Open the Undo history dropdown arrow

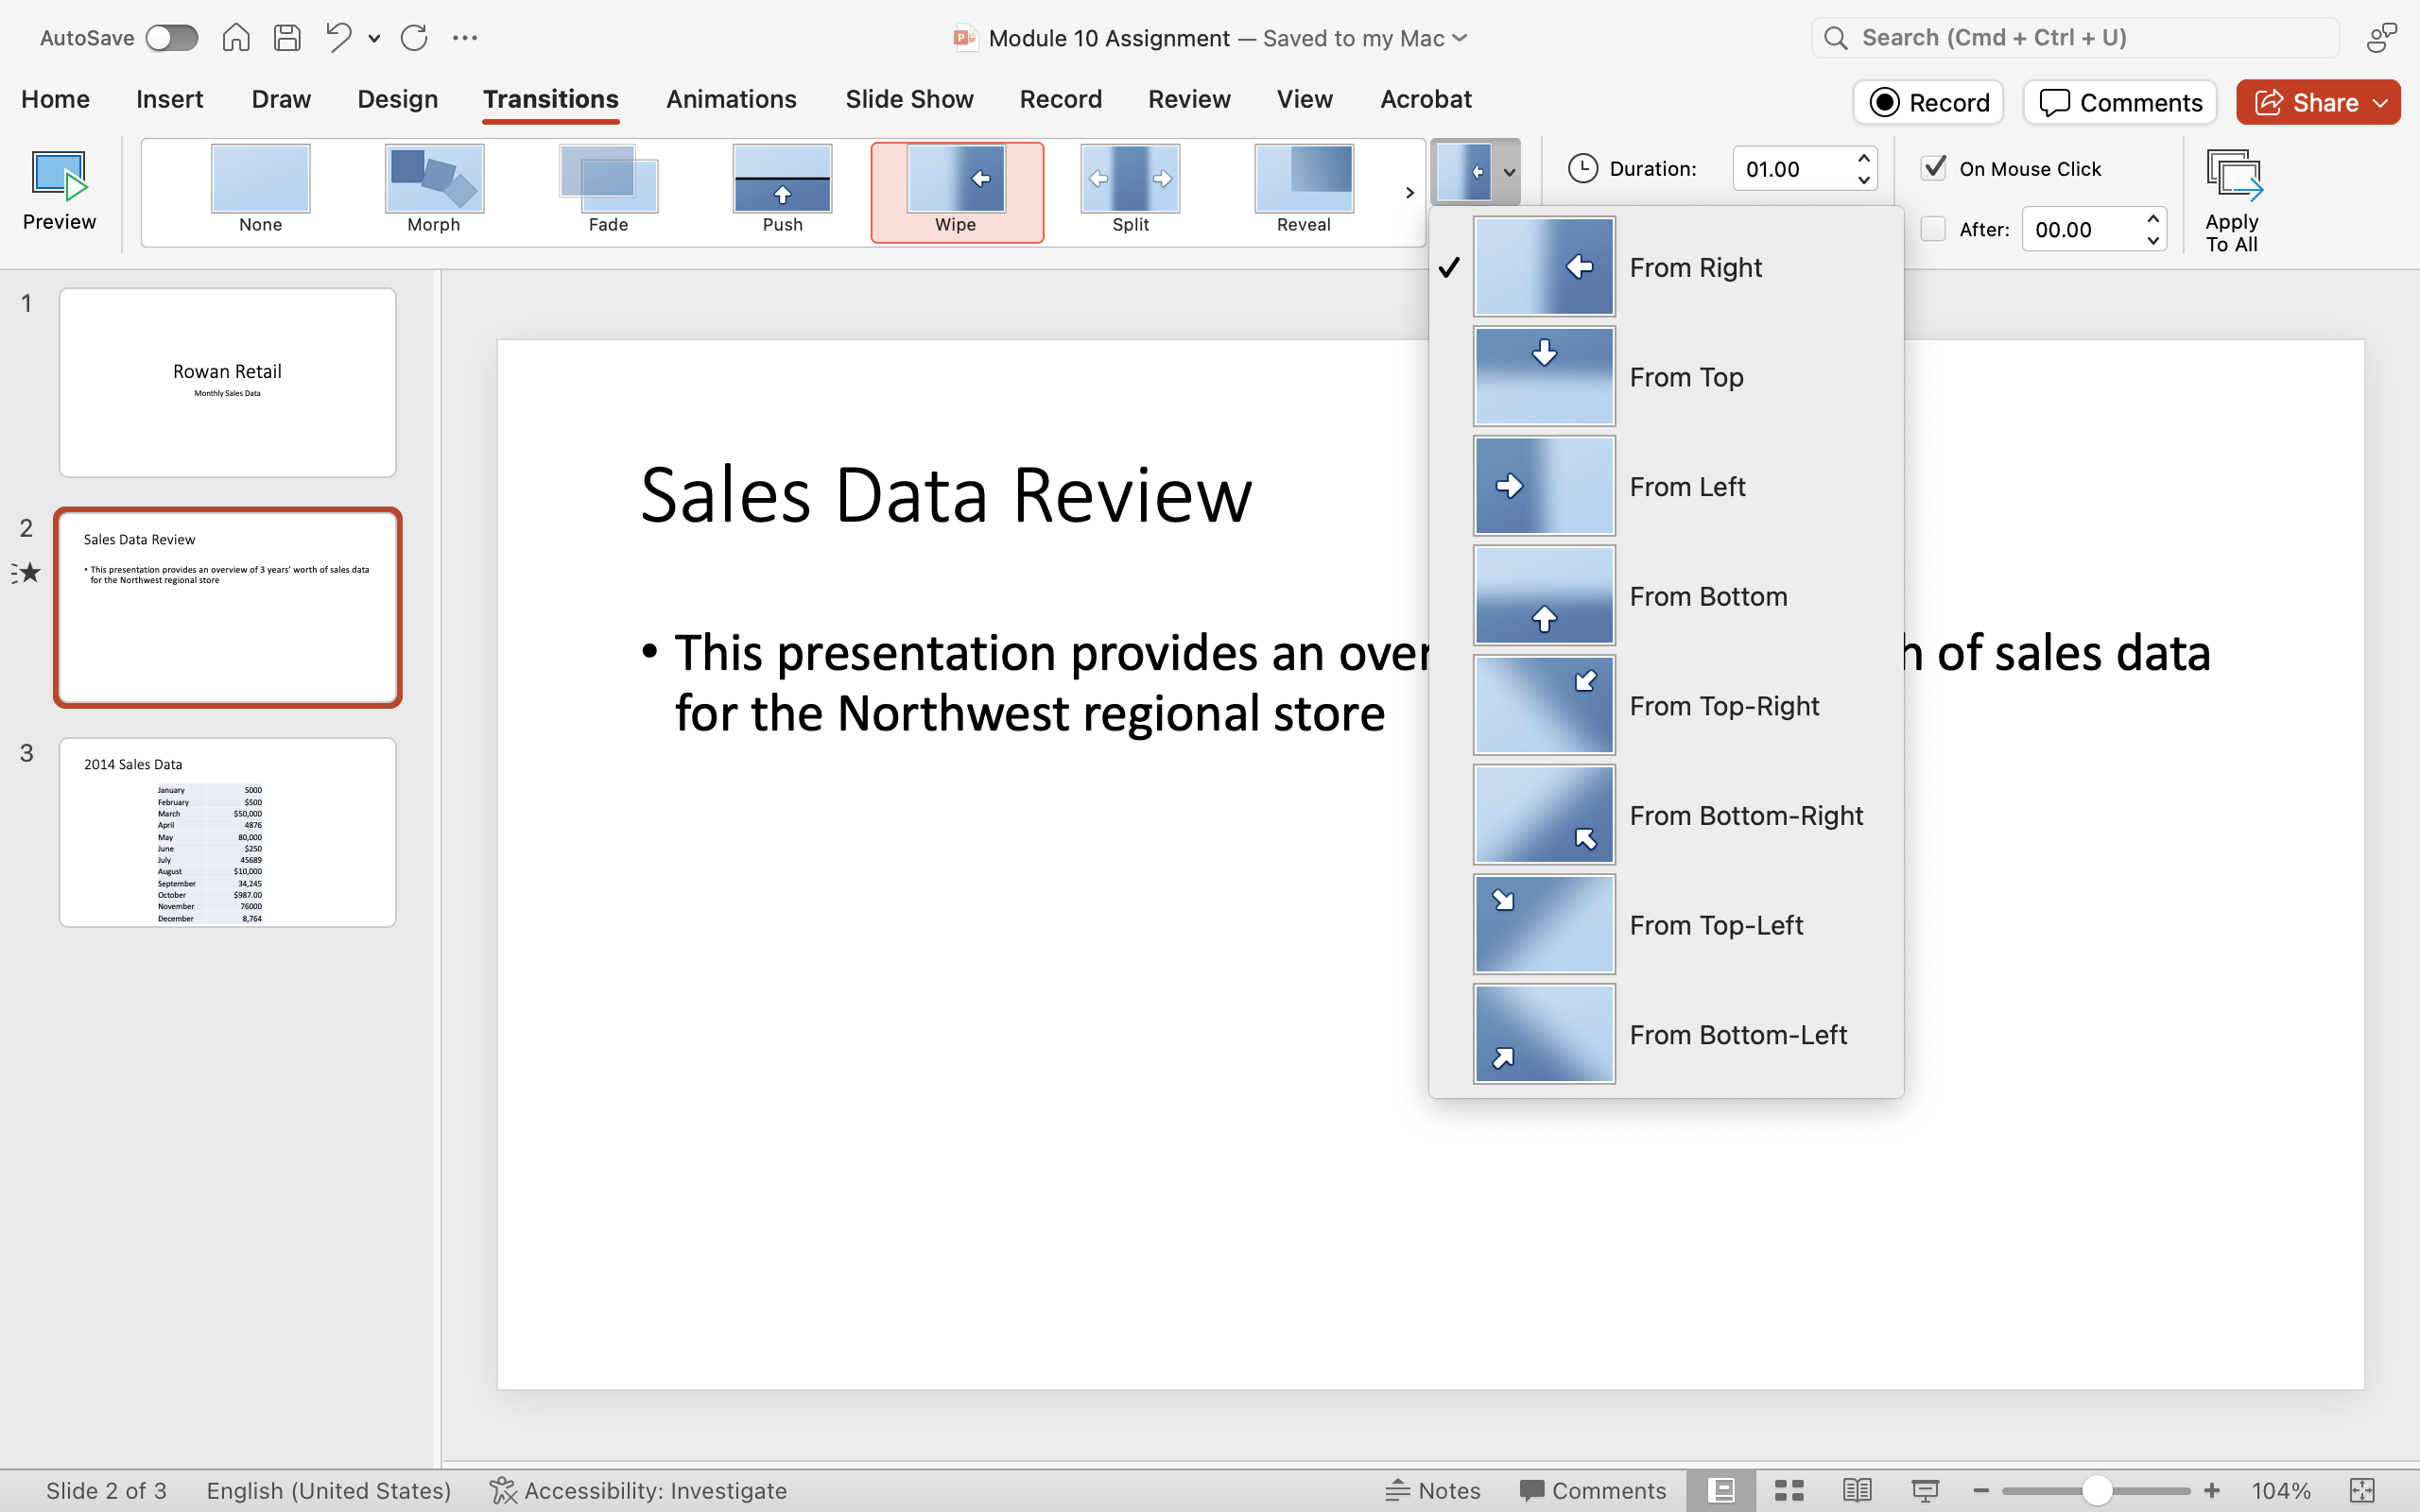(x=374, y=39)
